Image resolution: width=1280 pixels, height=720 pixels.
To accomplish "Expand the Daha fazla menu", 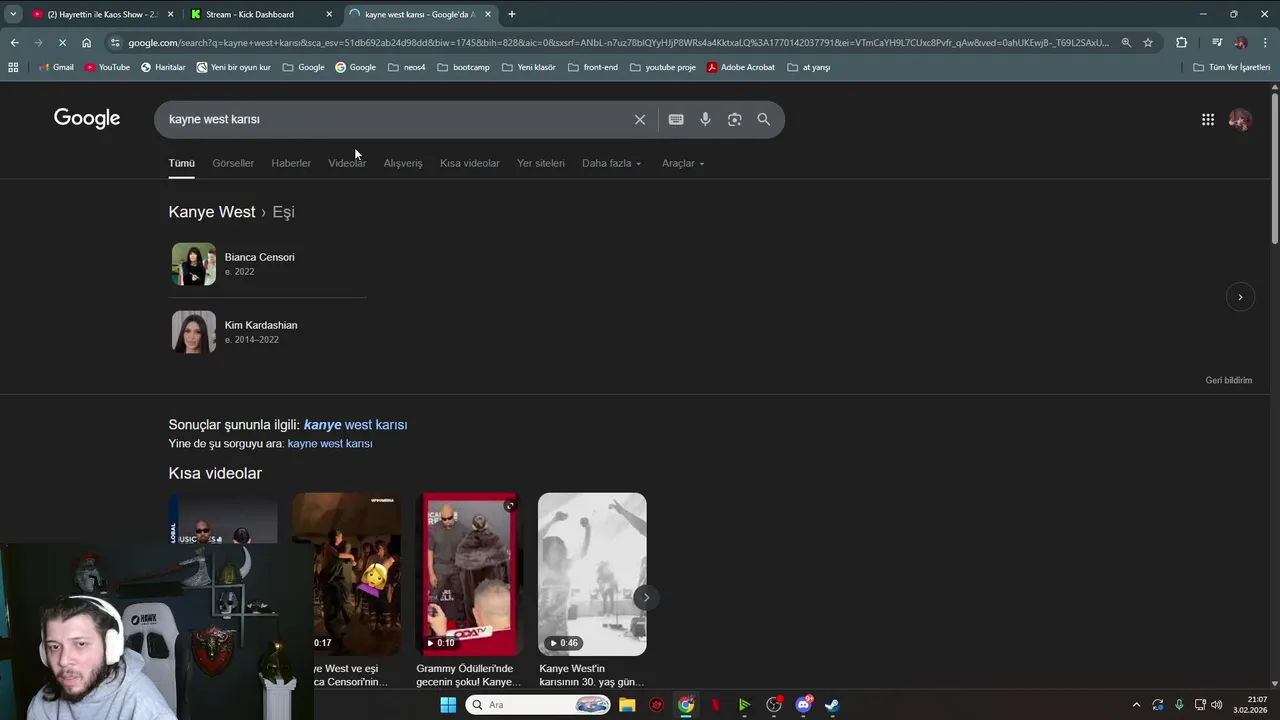I will [x=612, y=163].
